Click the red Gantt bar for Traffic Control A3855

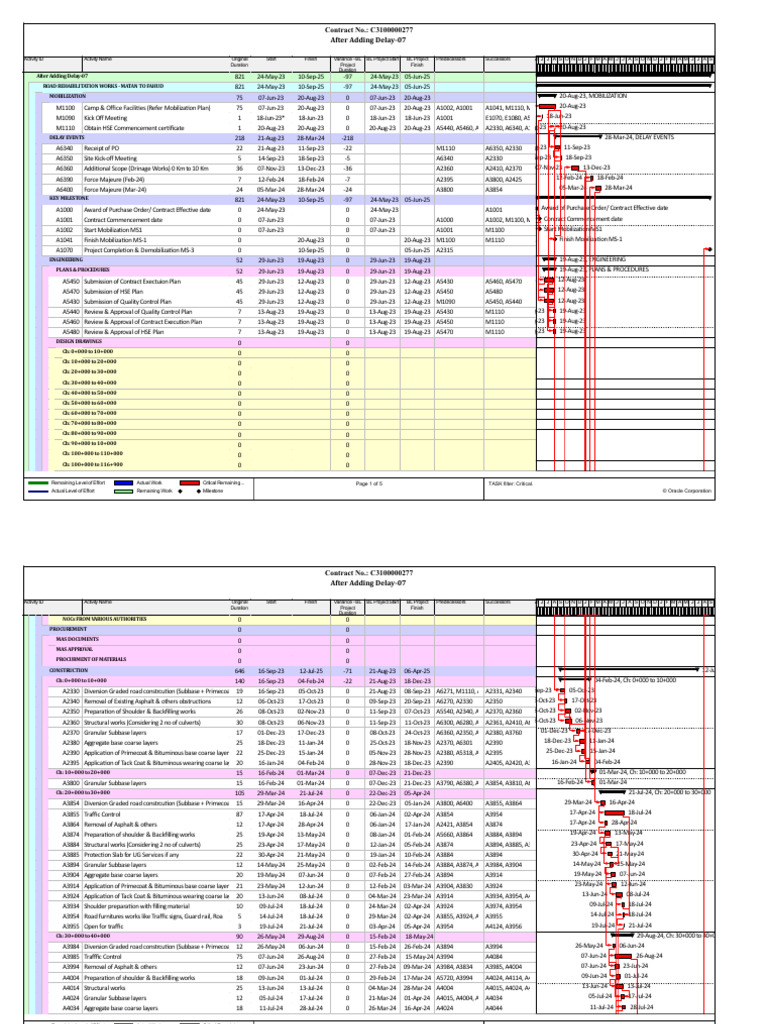click(x=615, y=813)
